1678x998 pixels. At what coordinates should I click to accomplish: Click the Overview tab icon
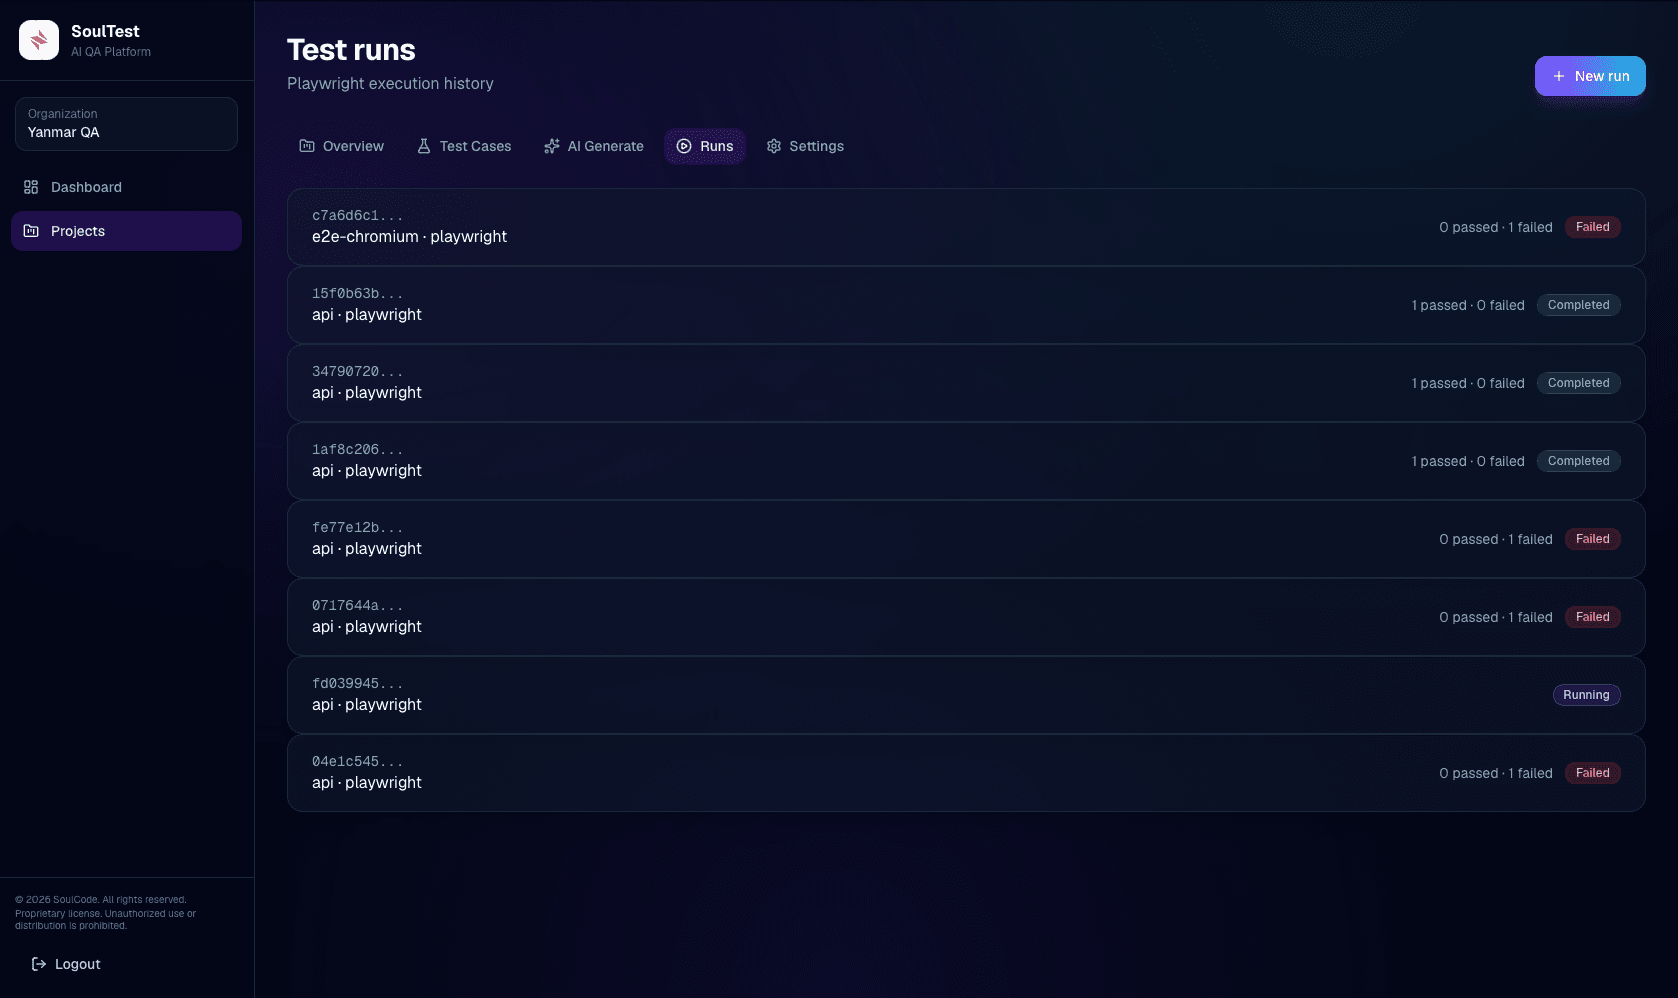point(307,146)
